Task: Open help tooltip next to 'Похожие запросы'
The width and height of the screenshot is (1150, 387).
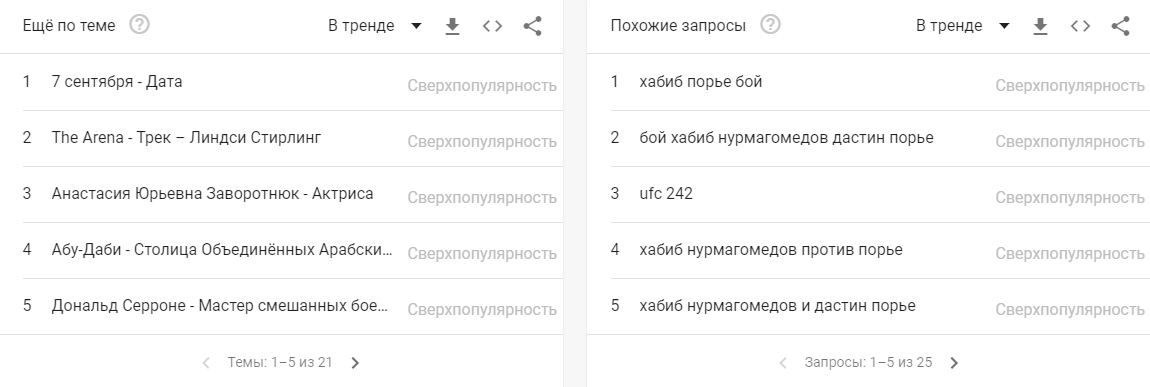Action: (770, 25)
